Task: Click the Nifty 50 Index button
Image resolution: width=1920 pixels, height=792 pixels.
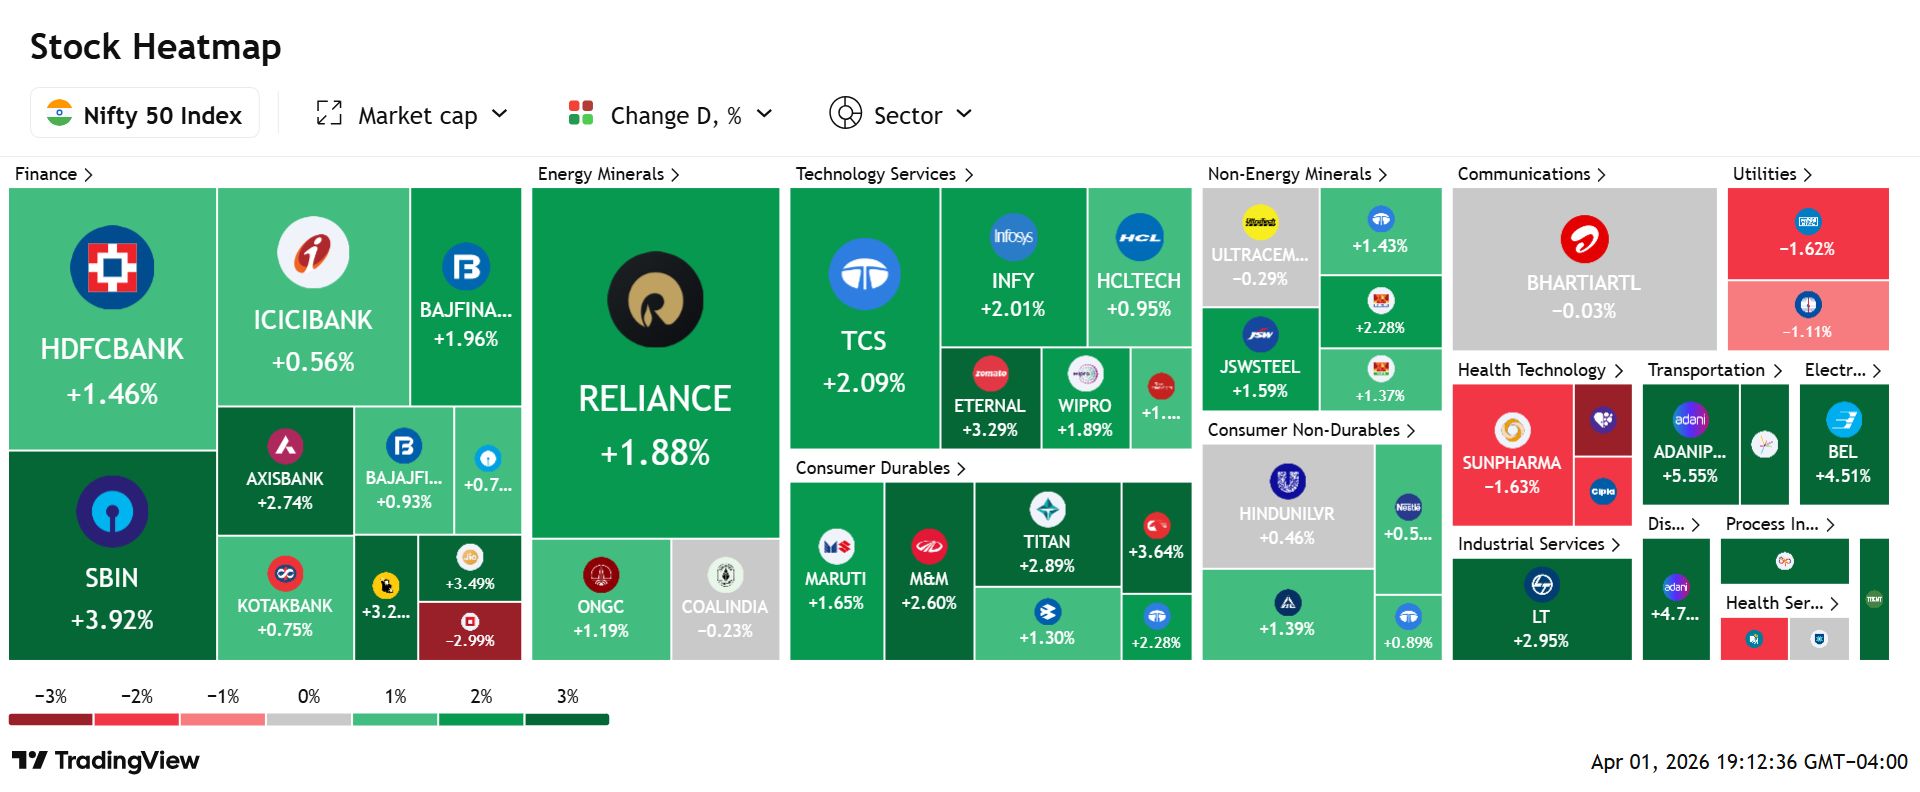Action: [145, 113]
